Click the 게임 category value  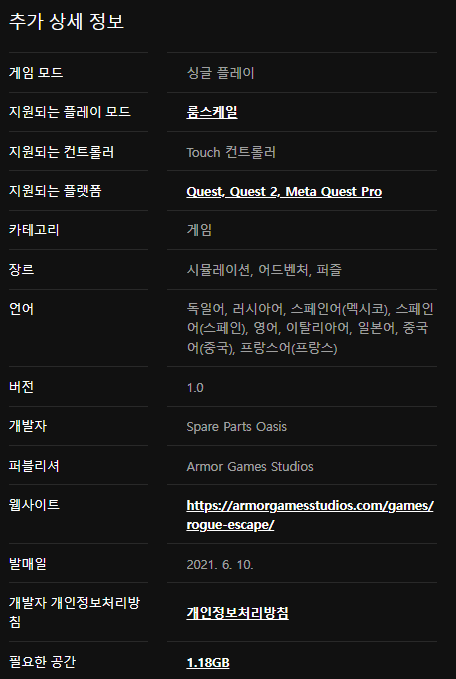pos(199,230)
